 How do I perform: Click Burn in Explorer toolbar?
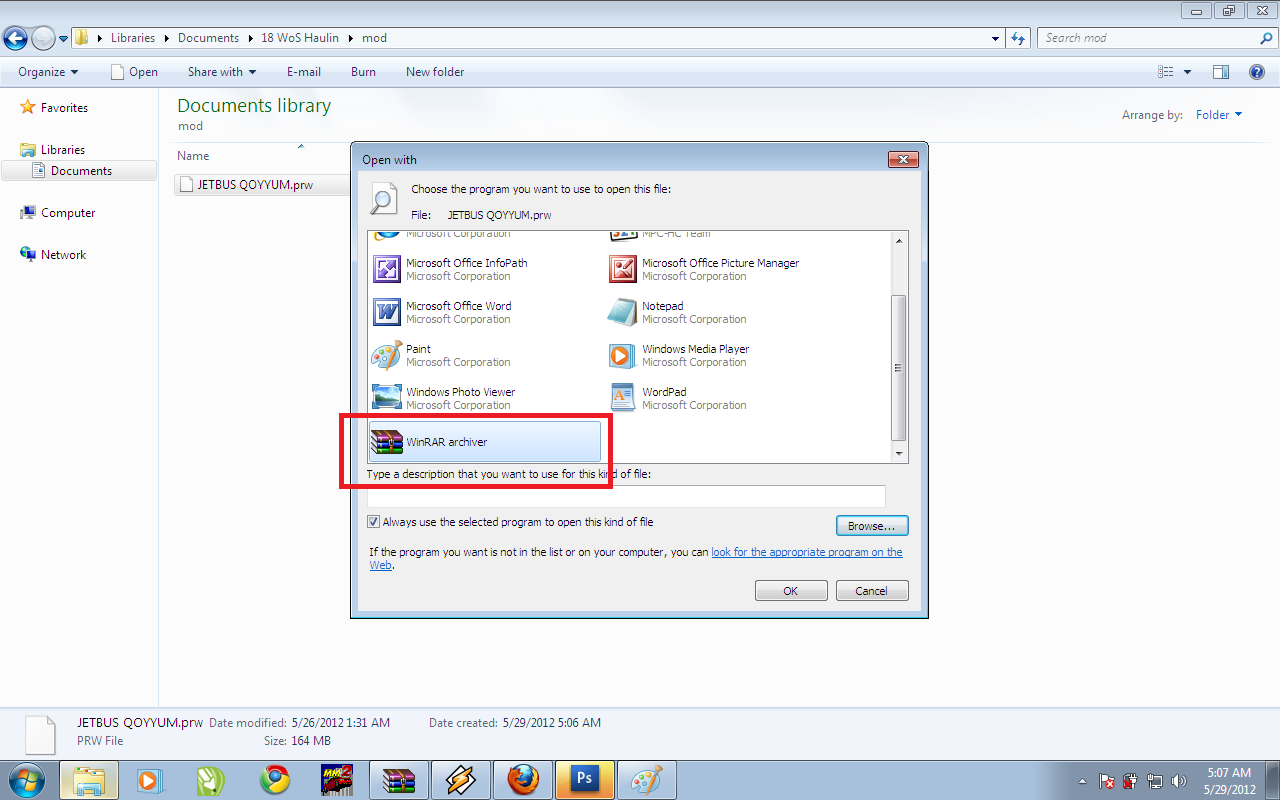[364, 72]
